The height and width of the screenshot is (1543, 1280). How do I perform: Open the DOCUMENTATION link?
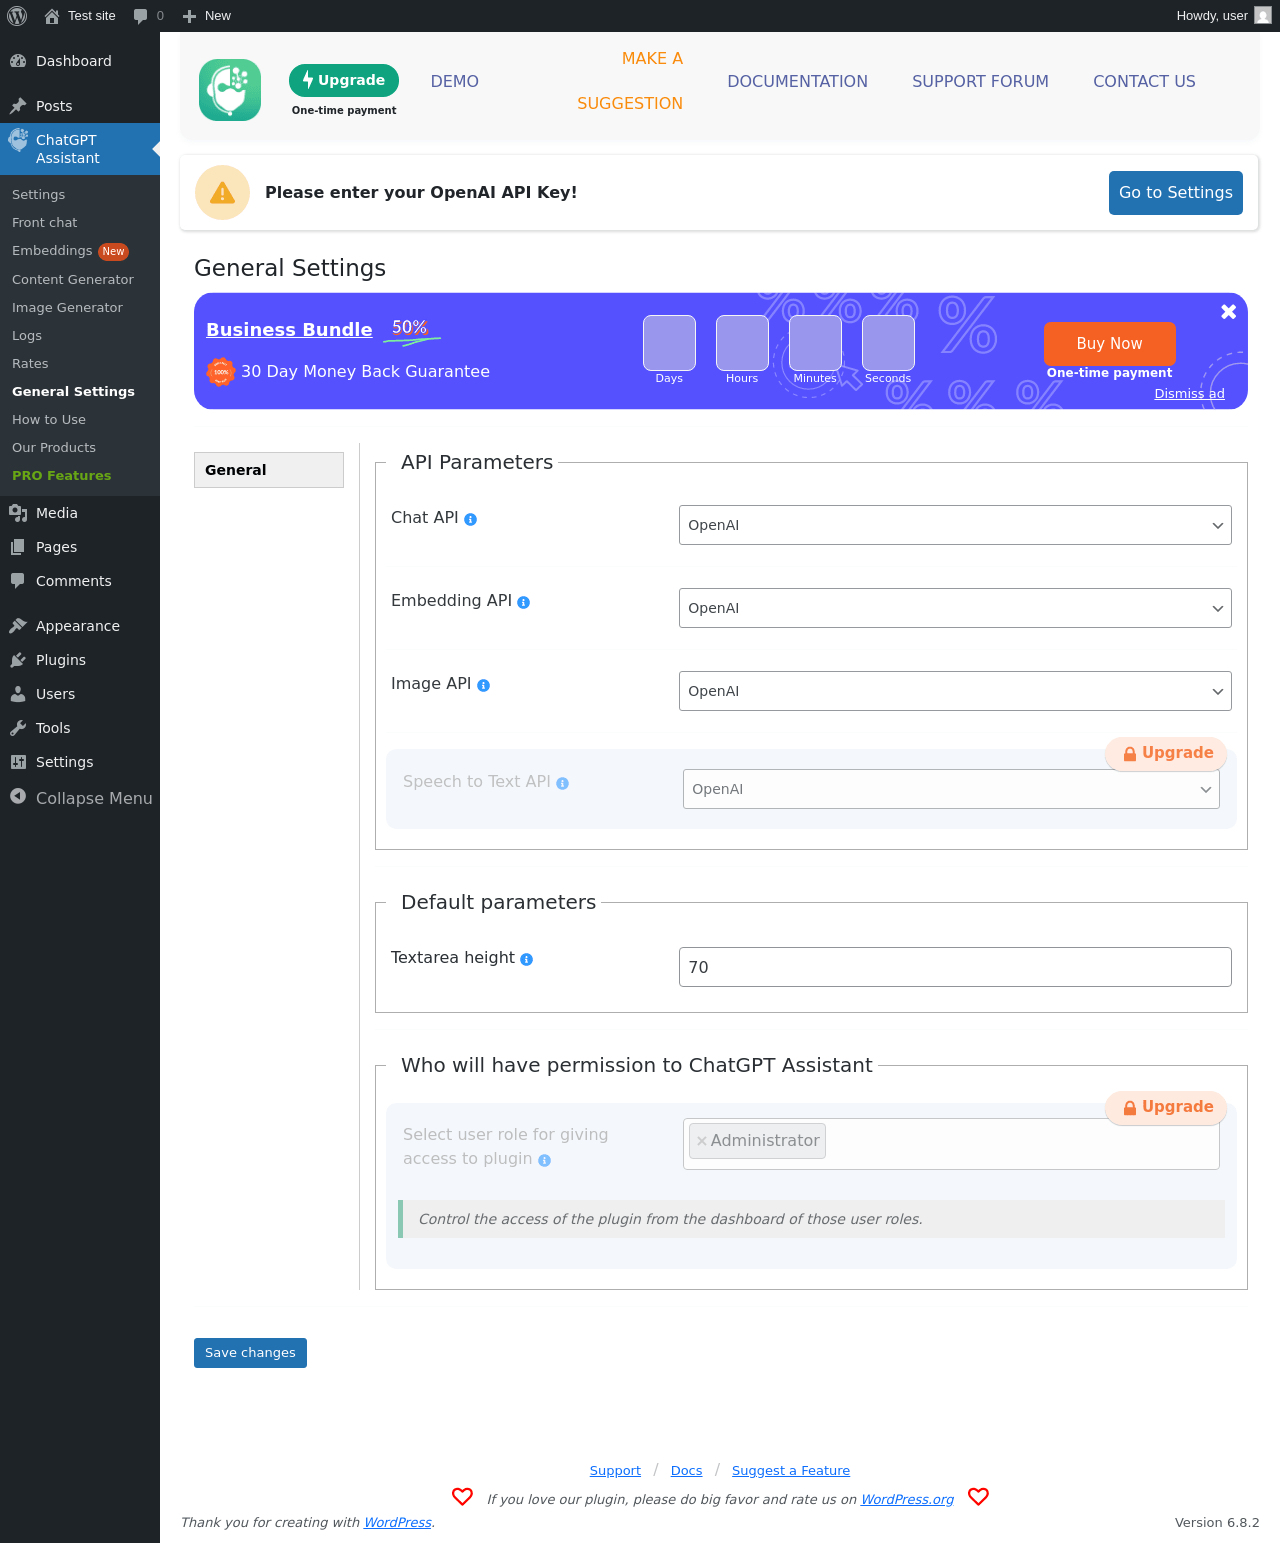(798, 82)
